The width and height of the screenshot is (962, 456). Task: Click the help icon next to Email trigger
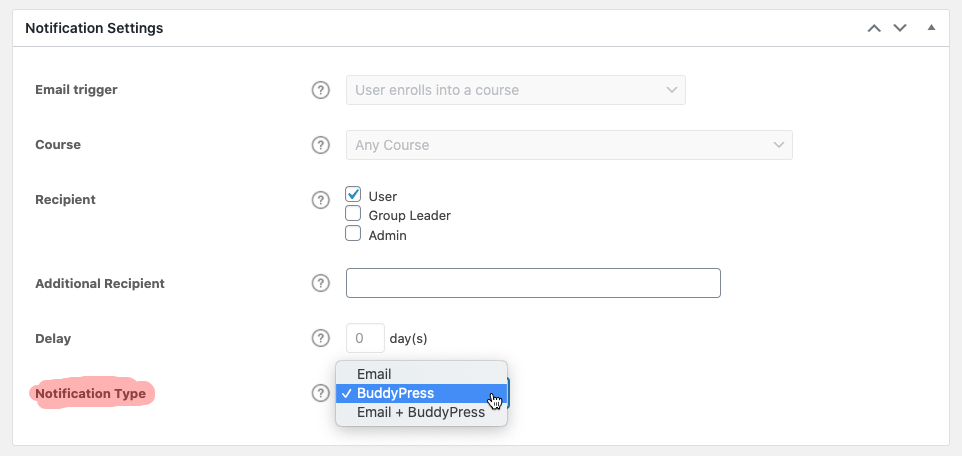(x=320, y=90)
